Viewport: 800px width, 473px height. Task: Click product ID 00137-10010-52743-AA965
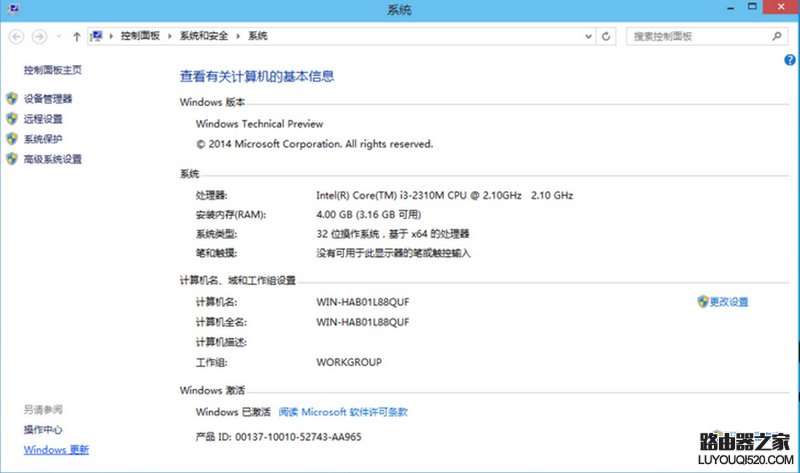pyautogui.click(x=298, y=437)
